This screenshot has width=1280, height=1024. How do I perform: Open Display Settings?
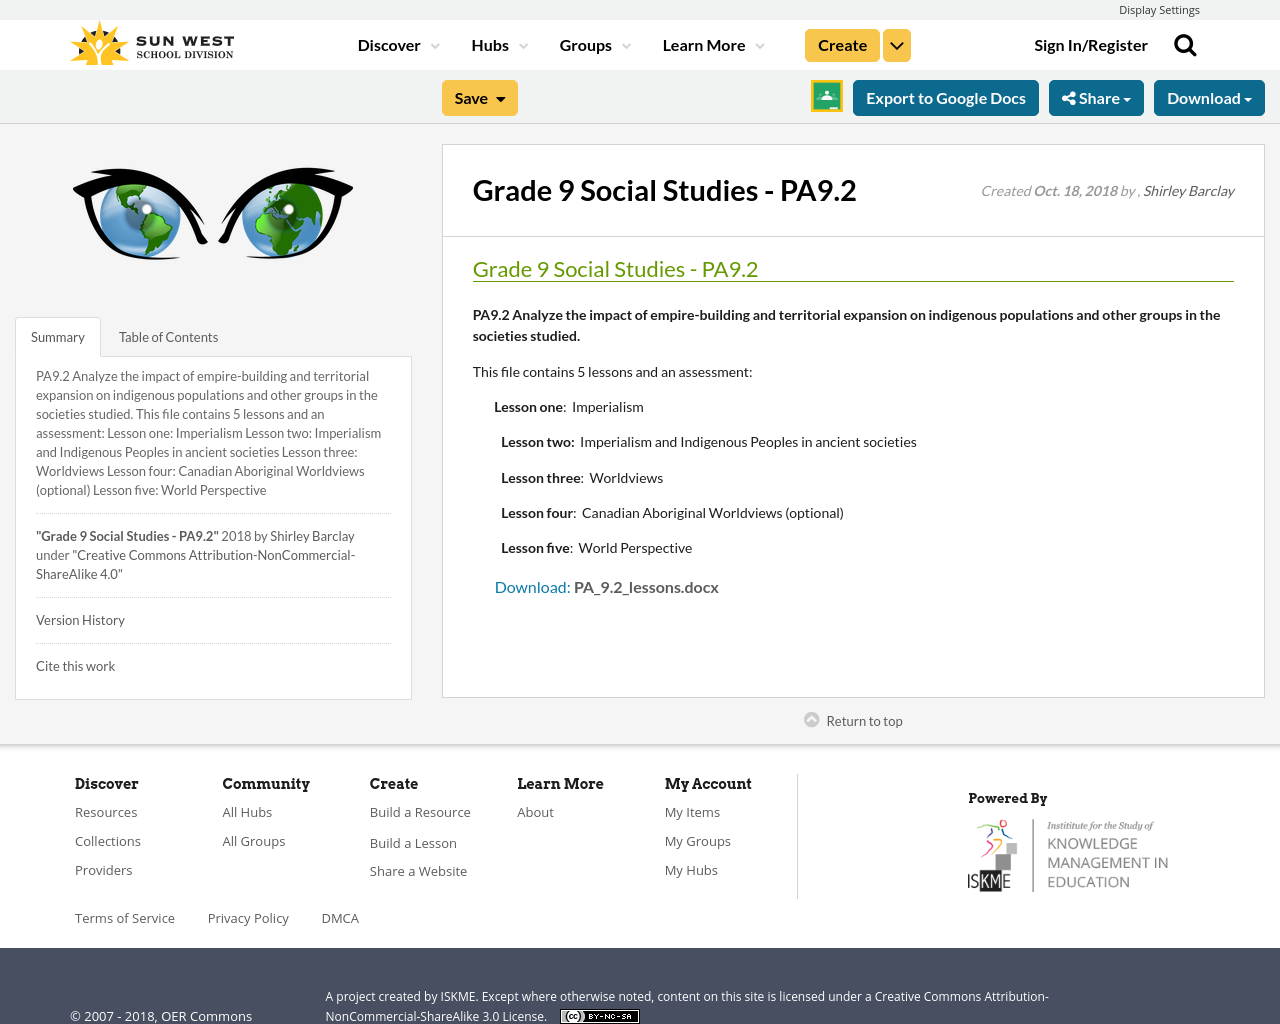pos(1159,9)
